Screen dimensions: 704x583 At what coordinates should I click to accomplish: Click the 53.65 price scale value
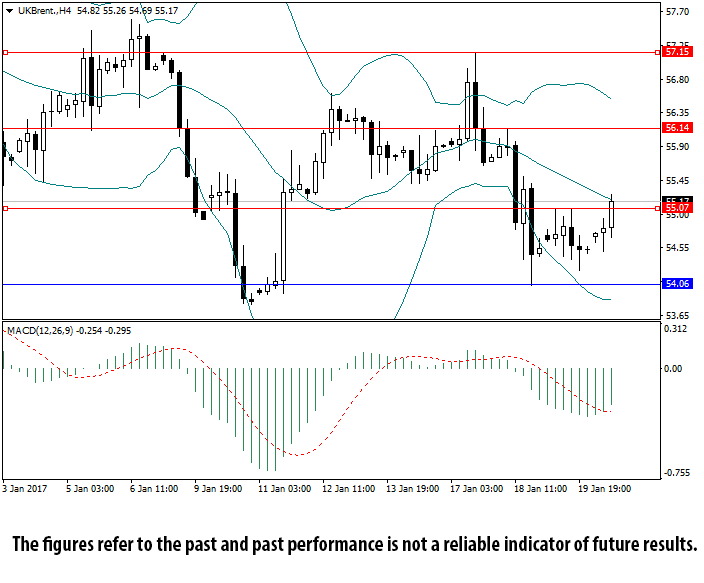677,315
